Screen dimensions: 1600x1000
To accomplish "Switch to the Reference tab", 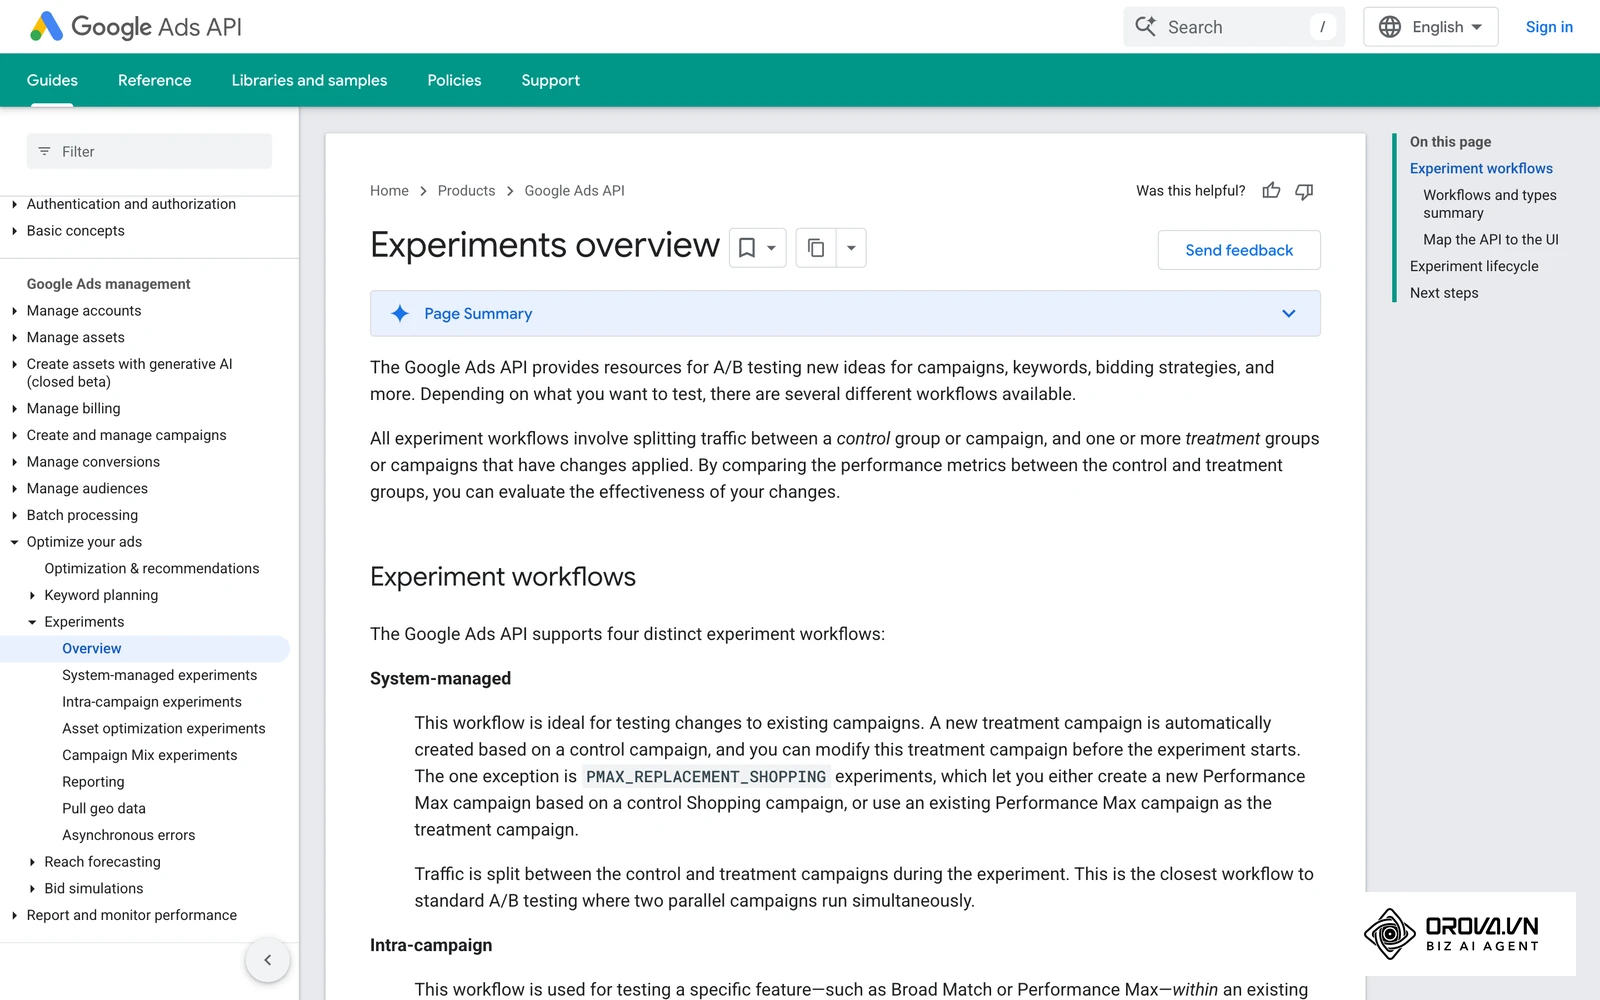I will point(154,80).
